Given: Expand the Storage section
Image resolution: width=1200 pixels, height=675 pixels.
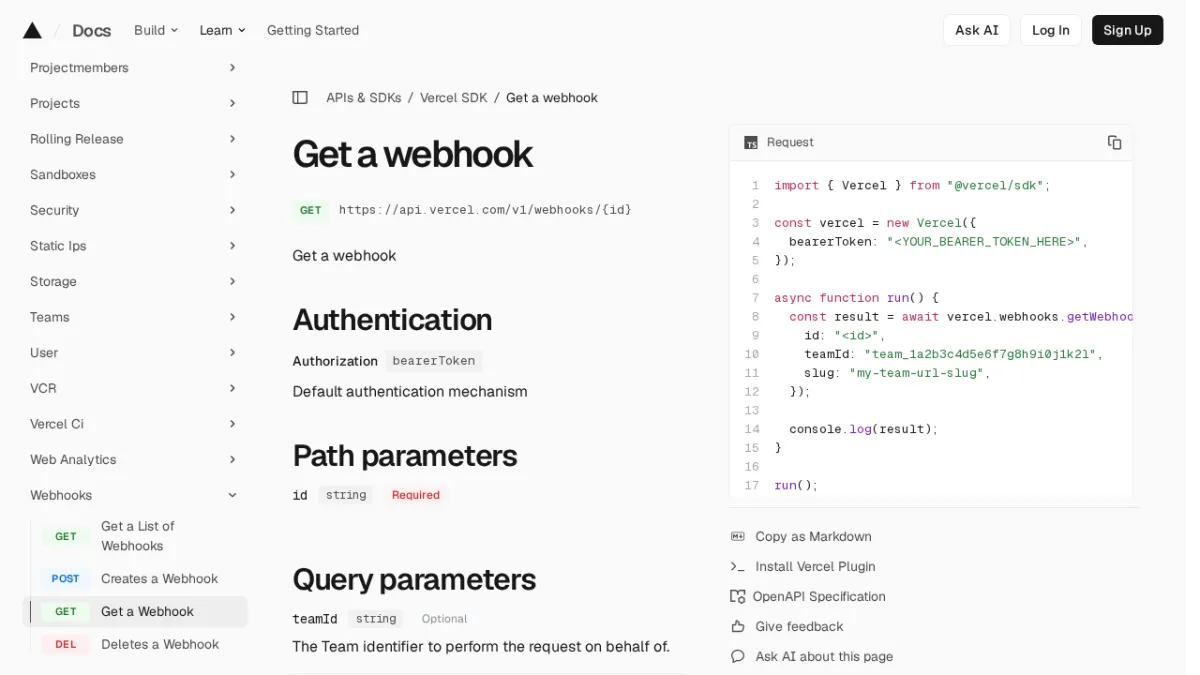Looking at the screenshot, I should (134, 281).
